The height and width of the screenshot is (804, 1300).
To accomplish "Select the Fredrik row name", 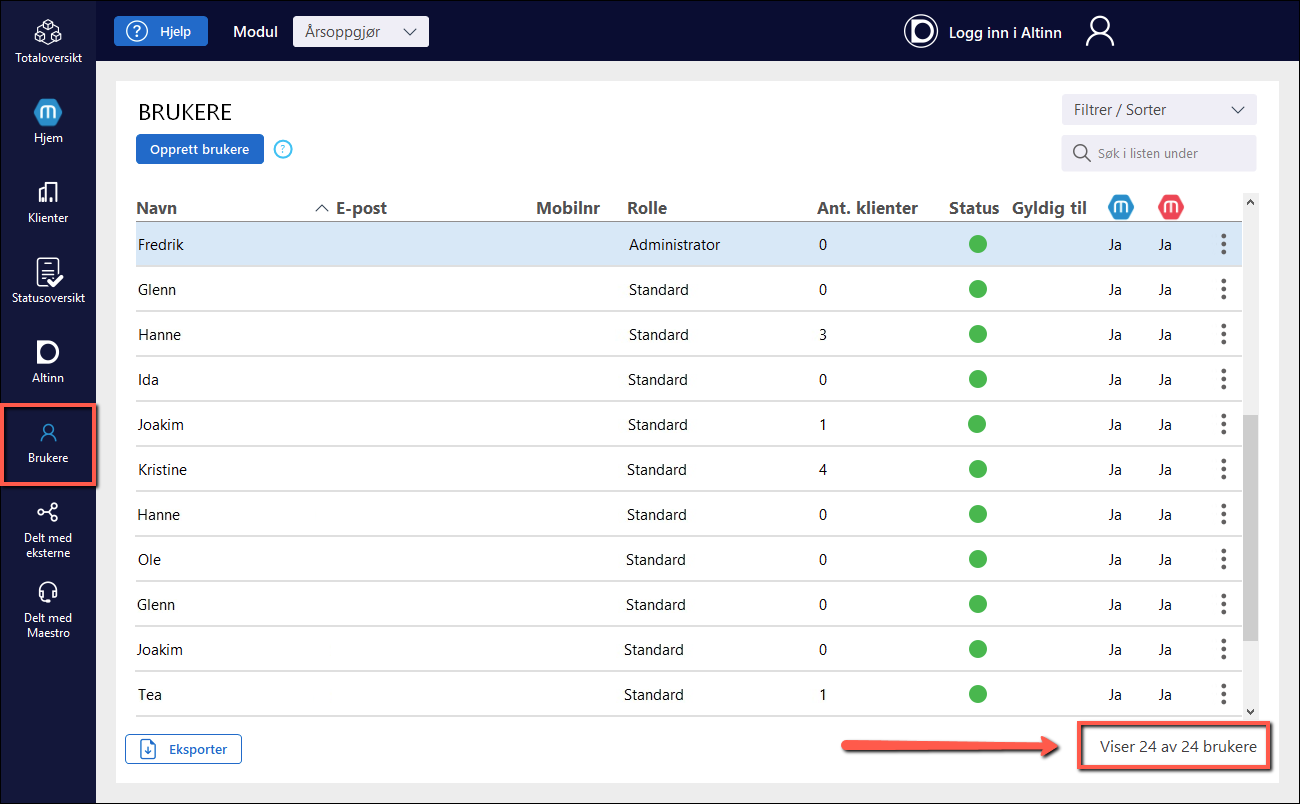I will (161, 245).
